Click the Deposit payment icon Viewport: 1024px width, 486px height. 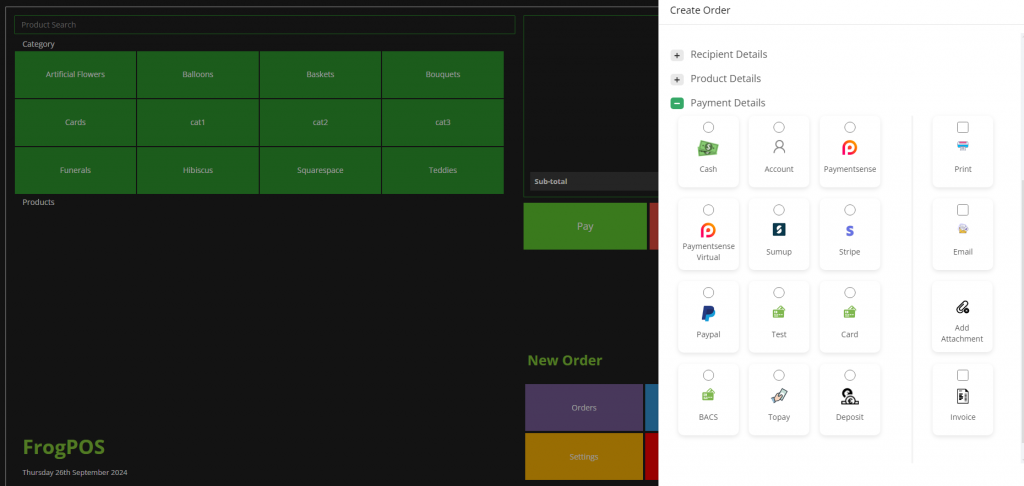point(849,395)
